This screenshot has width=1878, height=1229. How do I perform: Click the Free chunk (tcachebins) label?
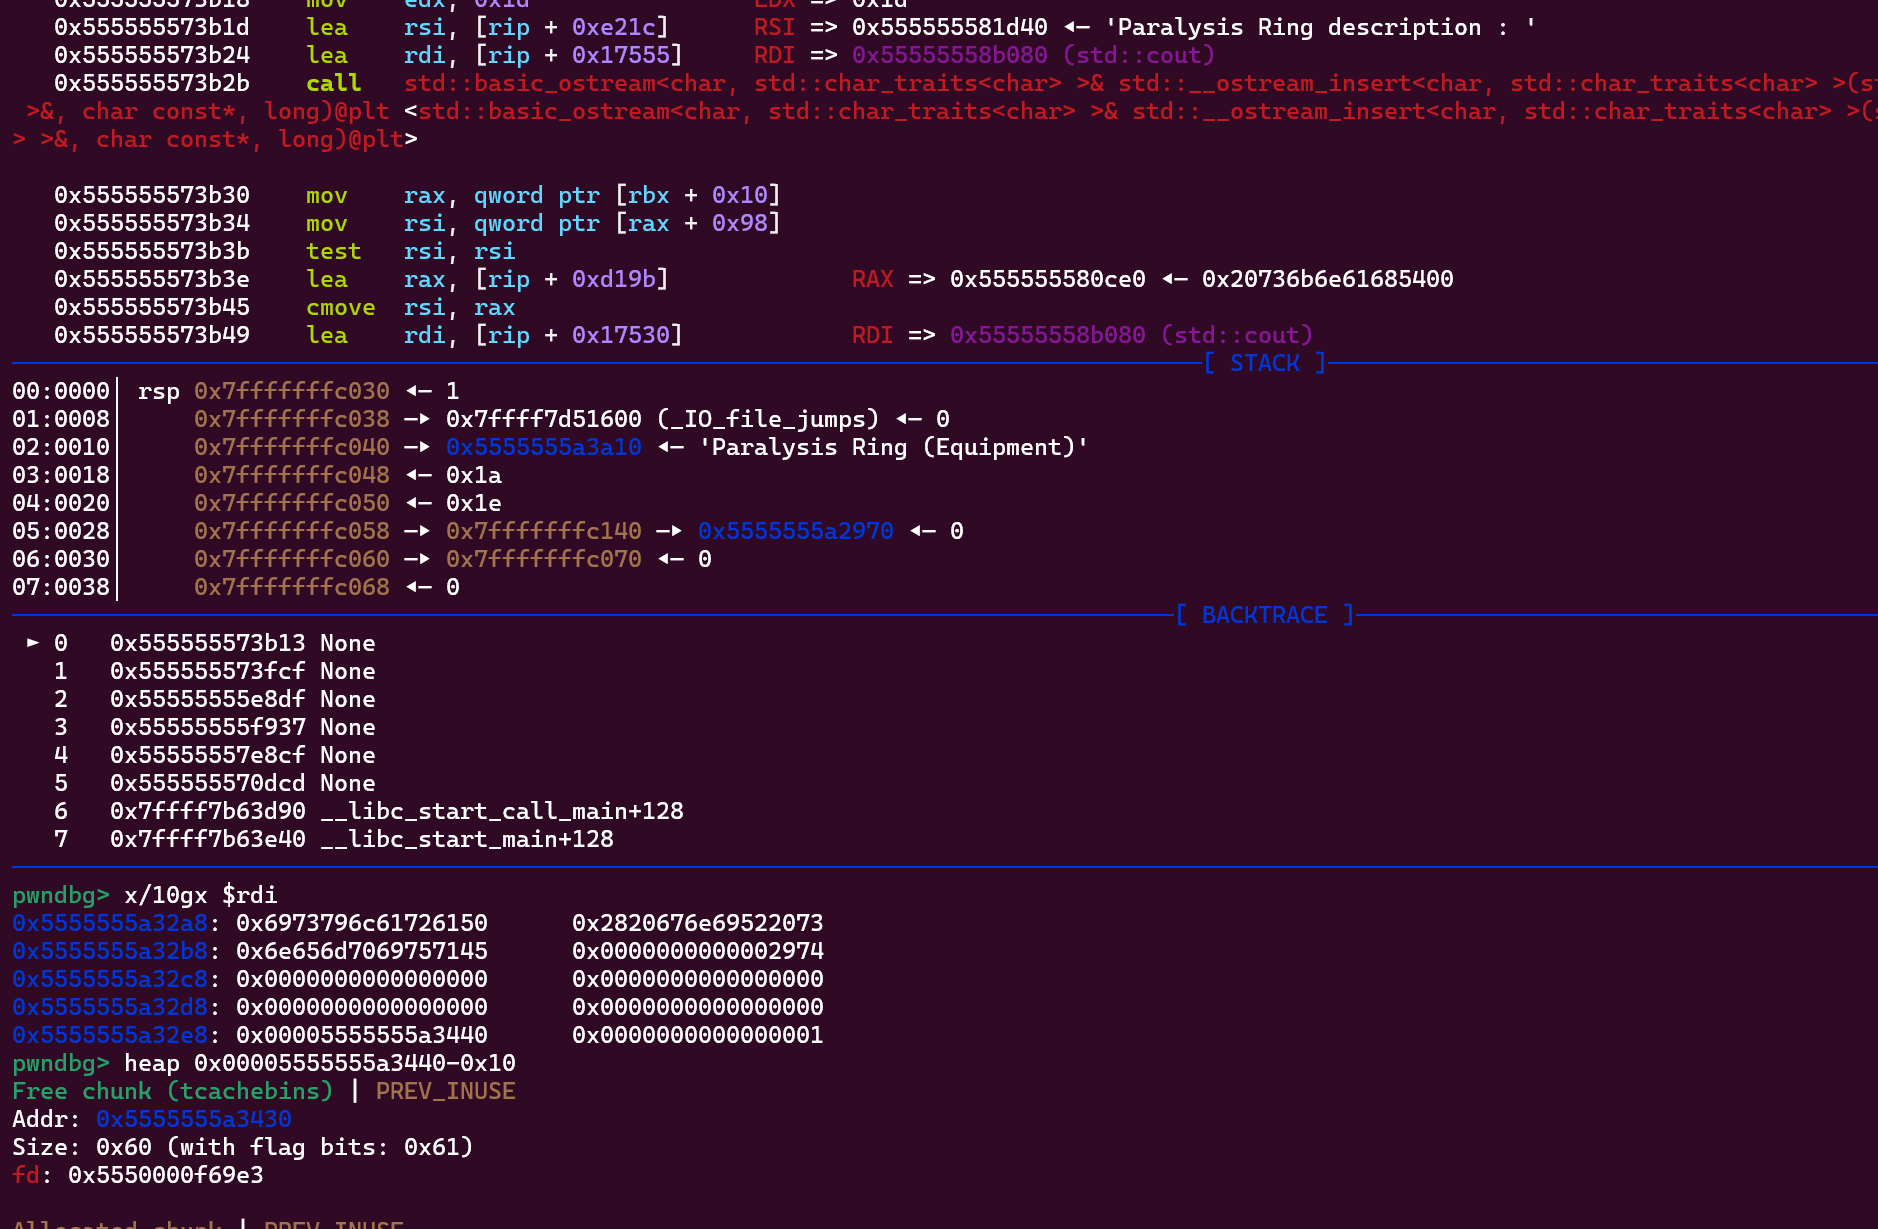point(172,1091)
